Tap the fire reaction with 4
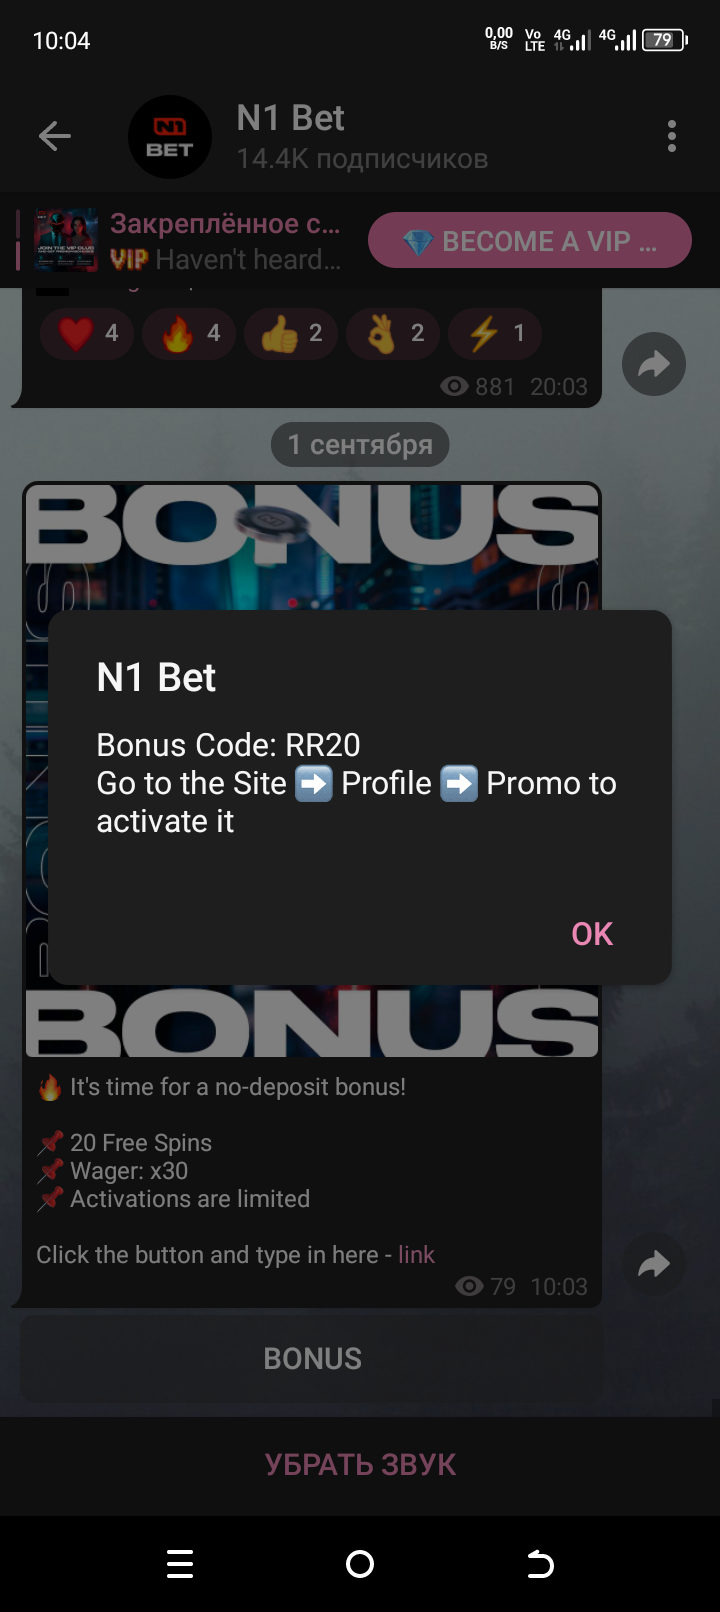The width and height of the screenshot is (720, 1612). coord(188,333)
